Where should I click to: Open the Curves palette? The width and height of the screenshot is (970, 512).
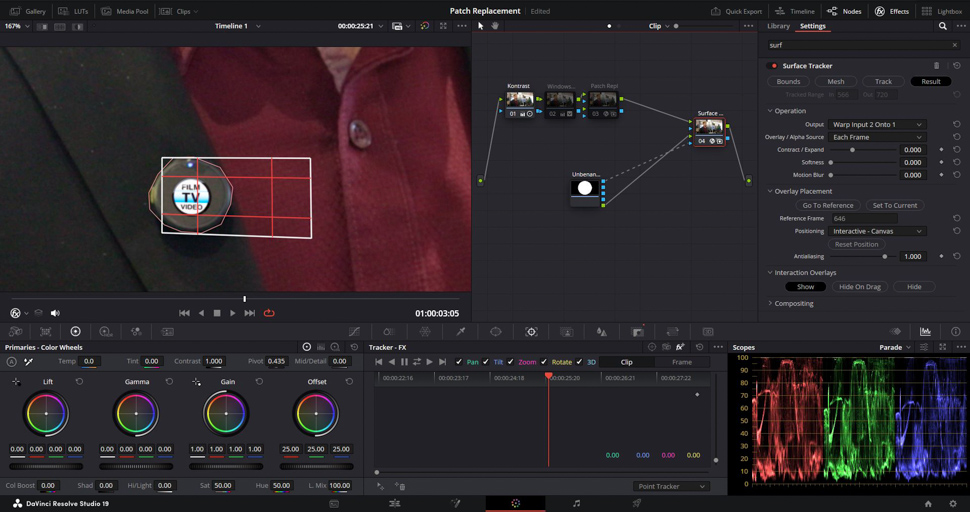point(354,331)
